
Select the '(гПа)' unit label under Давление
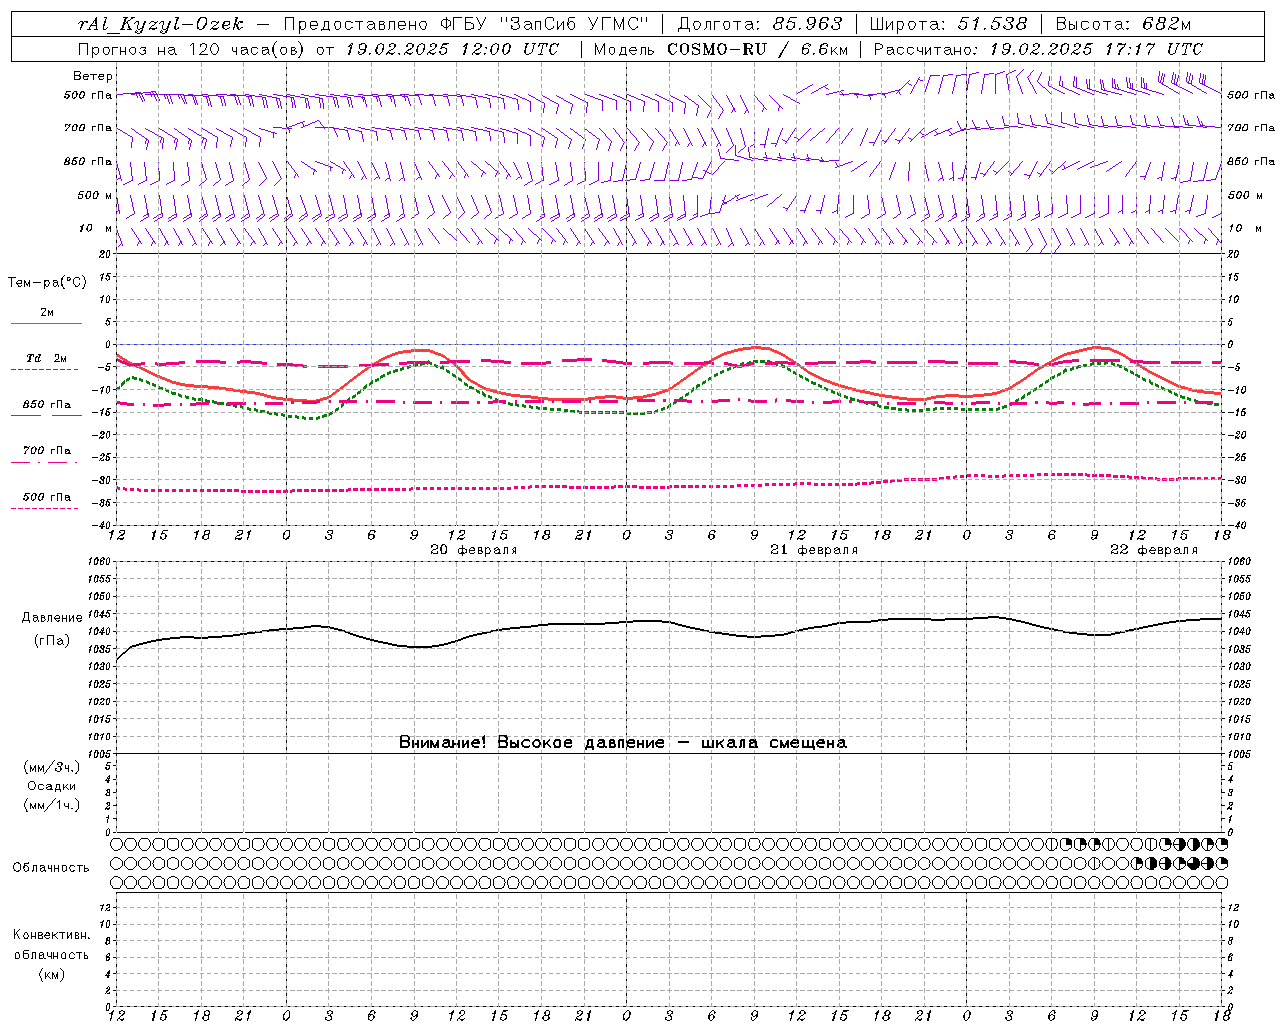51,641
